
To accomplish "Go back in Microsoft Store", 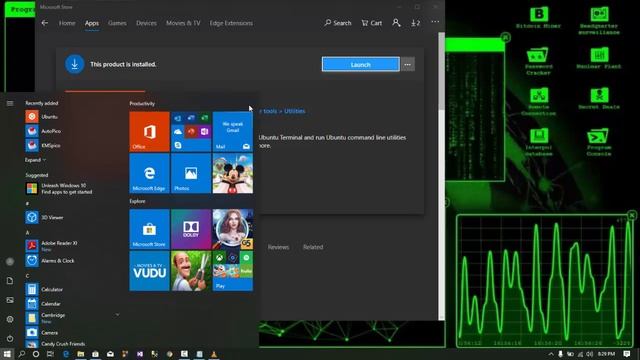I will [45, 23].
